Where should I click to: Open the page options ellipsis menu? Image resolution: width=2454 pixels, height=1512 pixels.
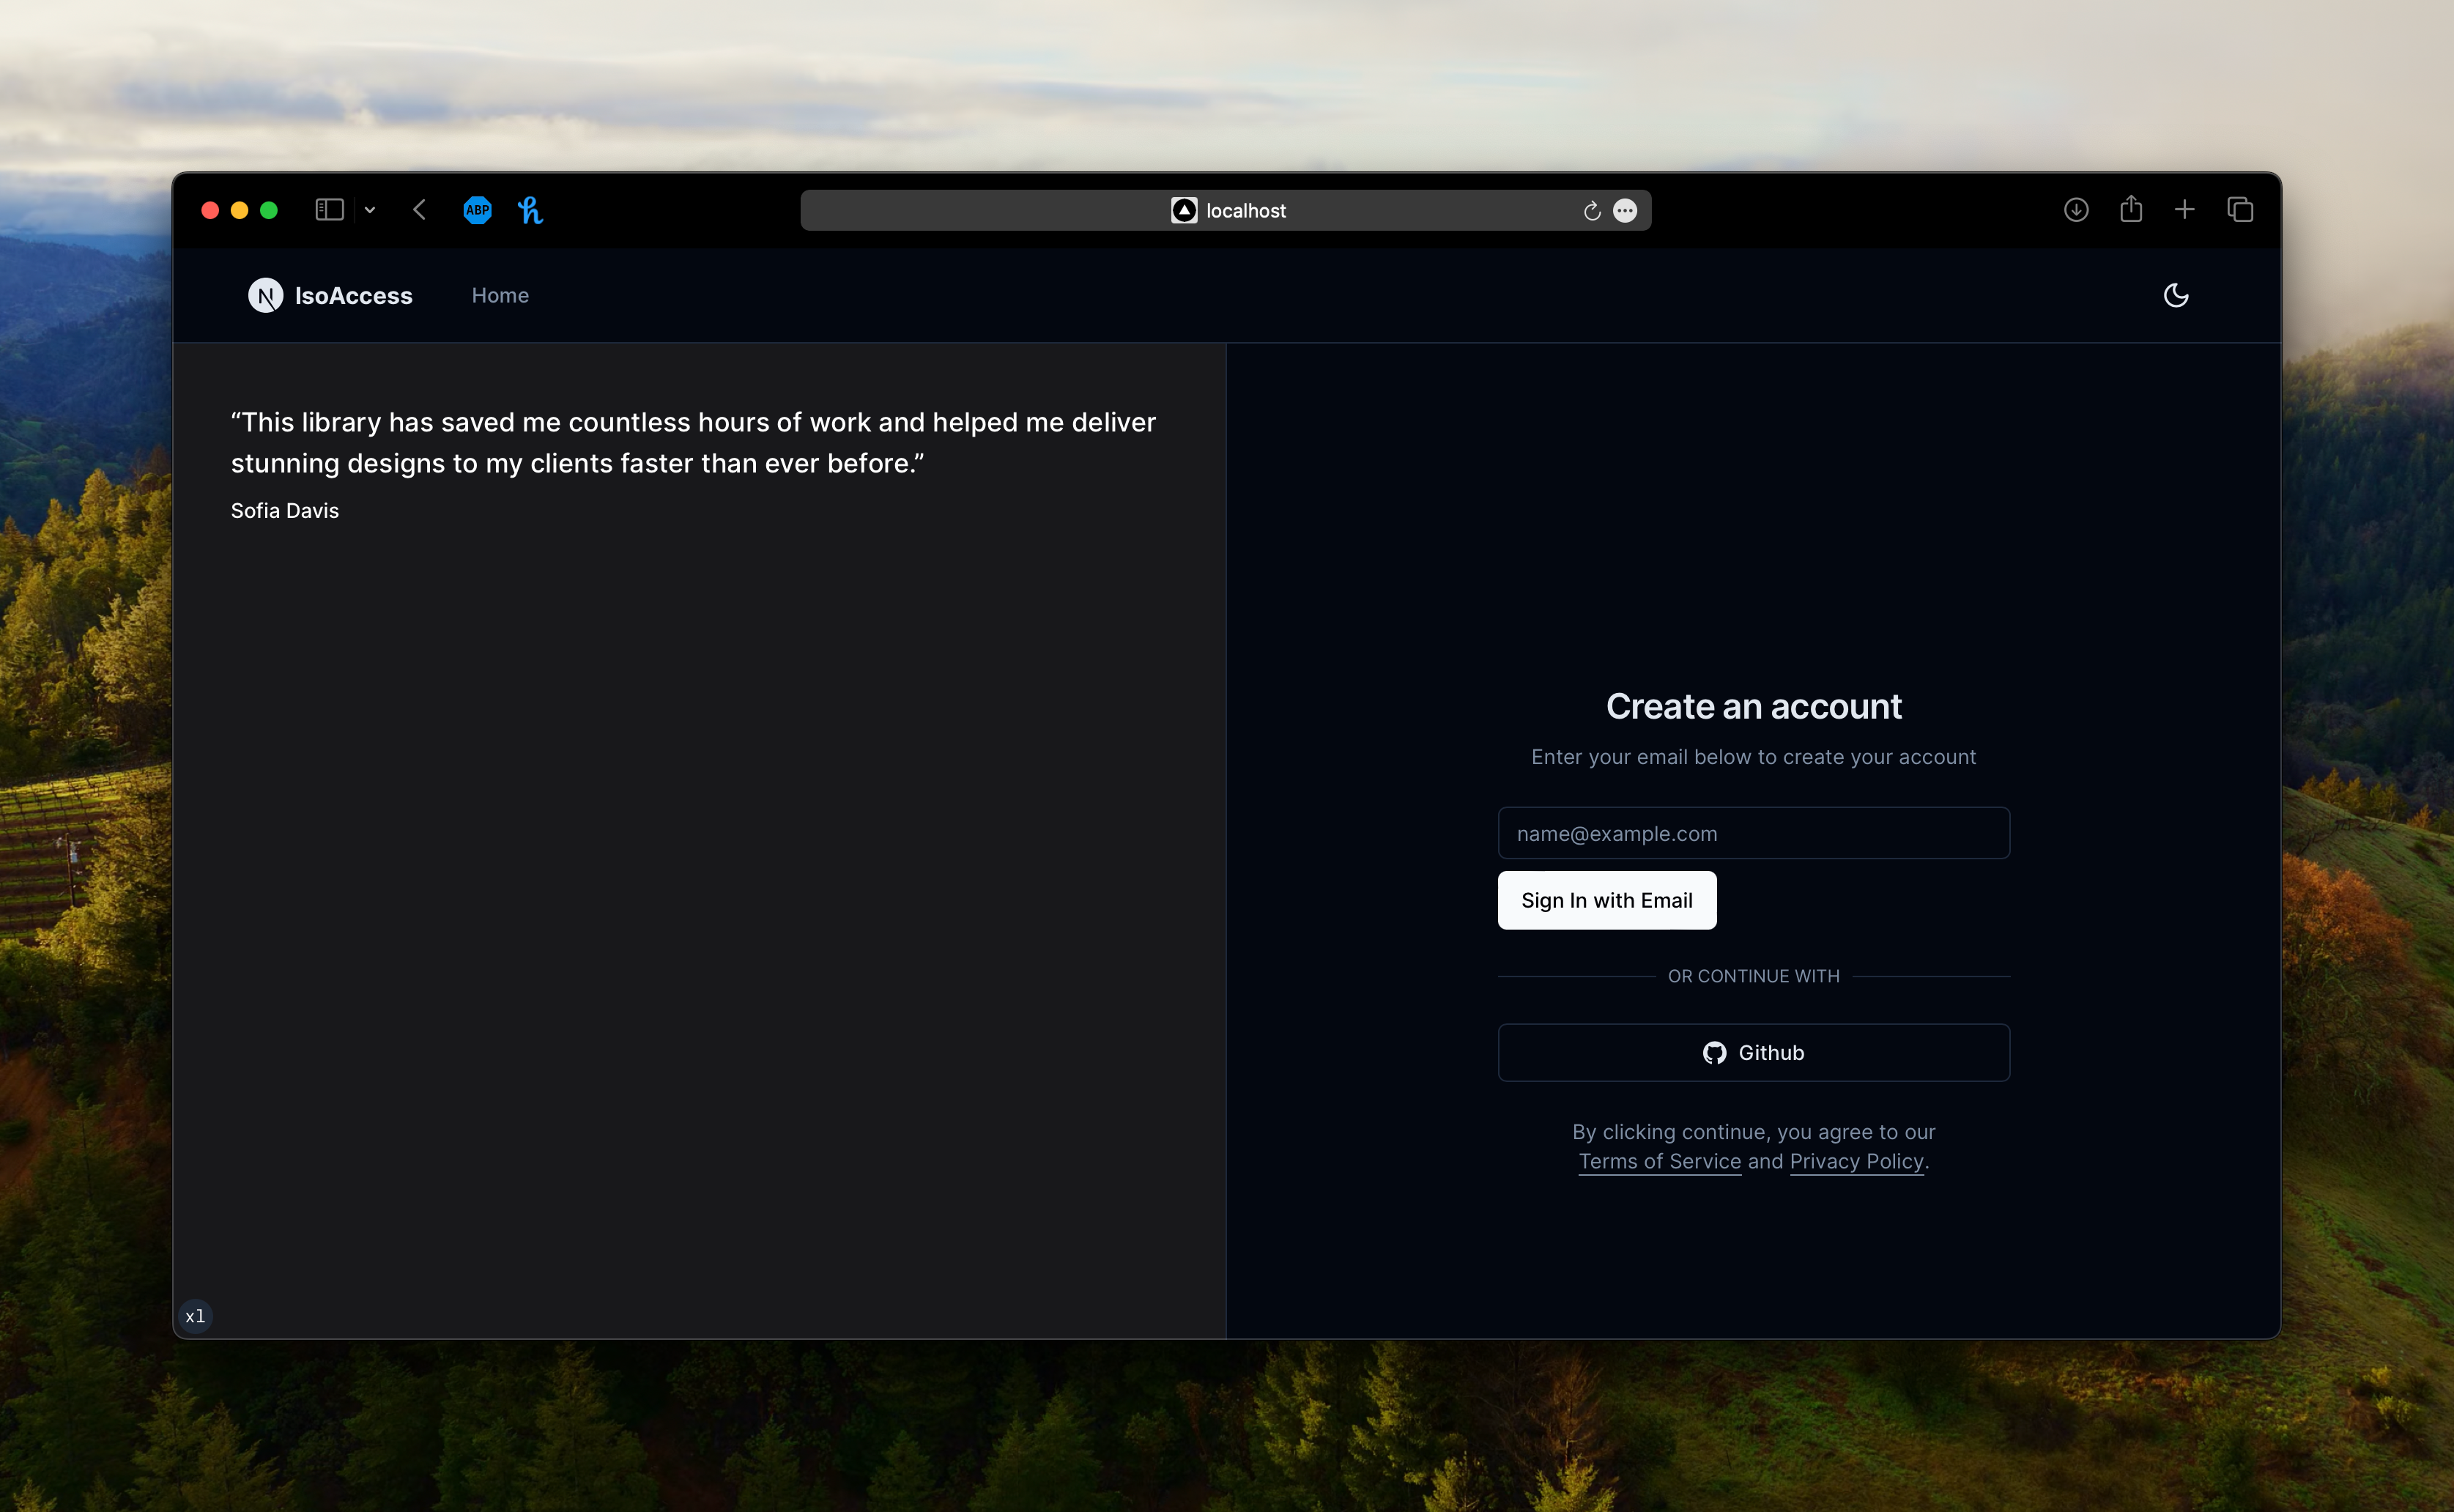1625,211
